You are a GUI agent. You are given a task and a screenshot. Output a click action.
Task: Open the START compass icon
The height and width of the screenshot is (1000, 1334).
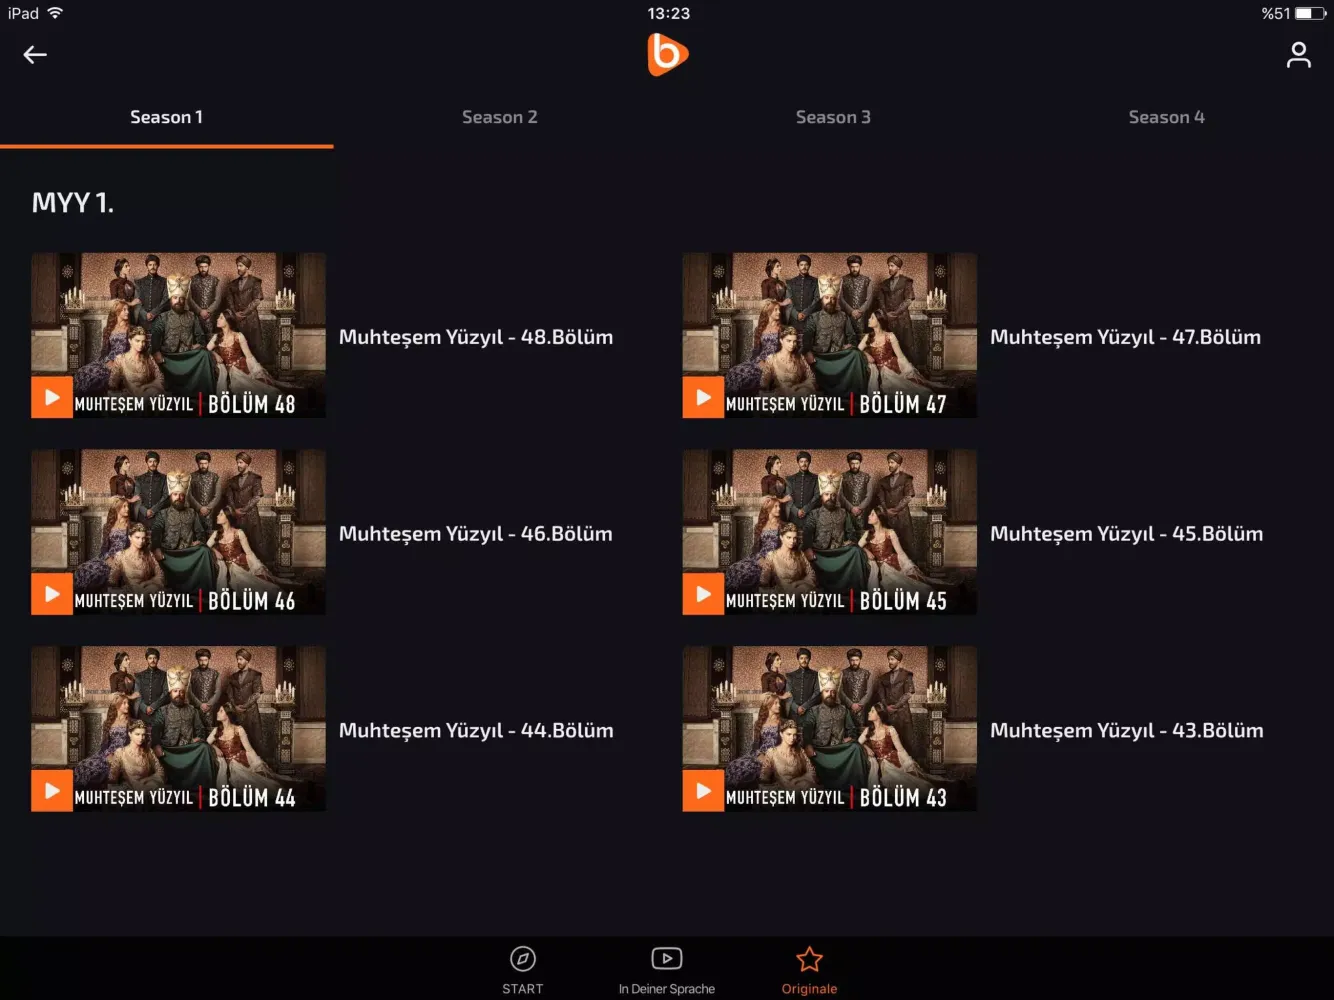coord(523,959)
